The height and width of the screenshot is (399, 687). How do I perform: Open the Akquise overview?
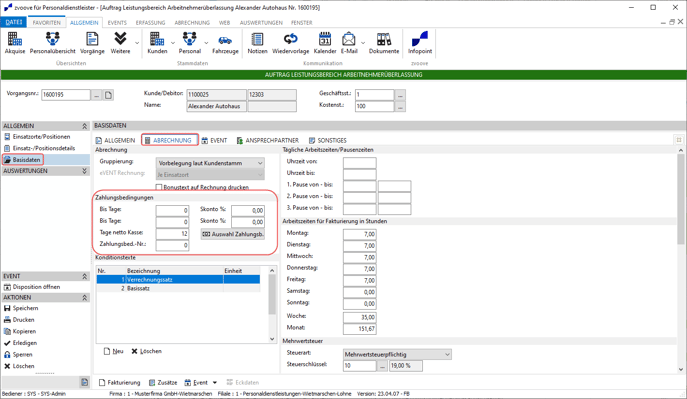[15, 43]
